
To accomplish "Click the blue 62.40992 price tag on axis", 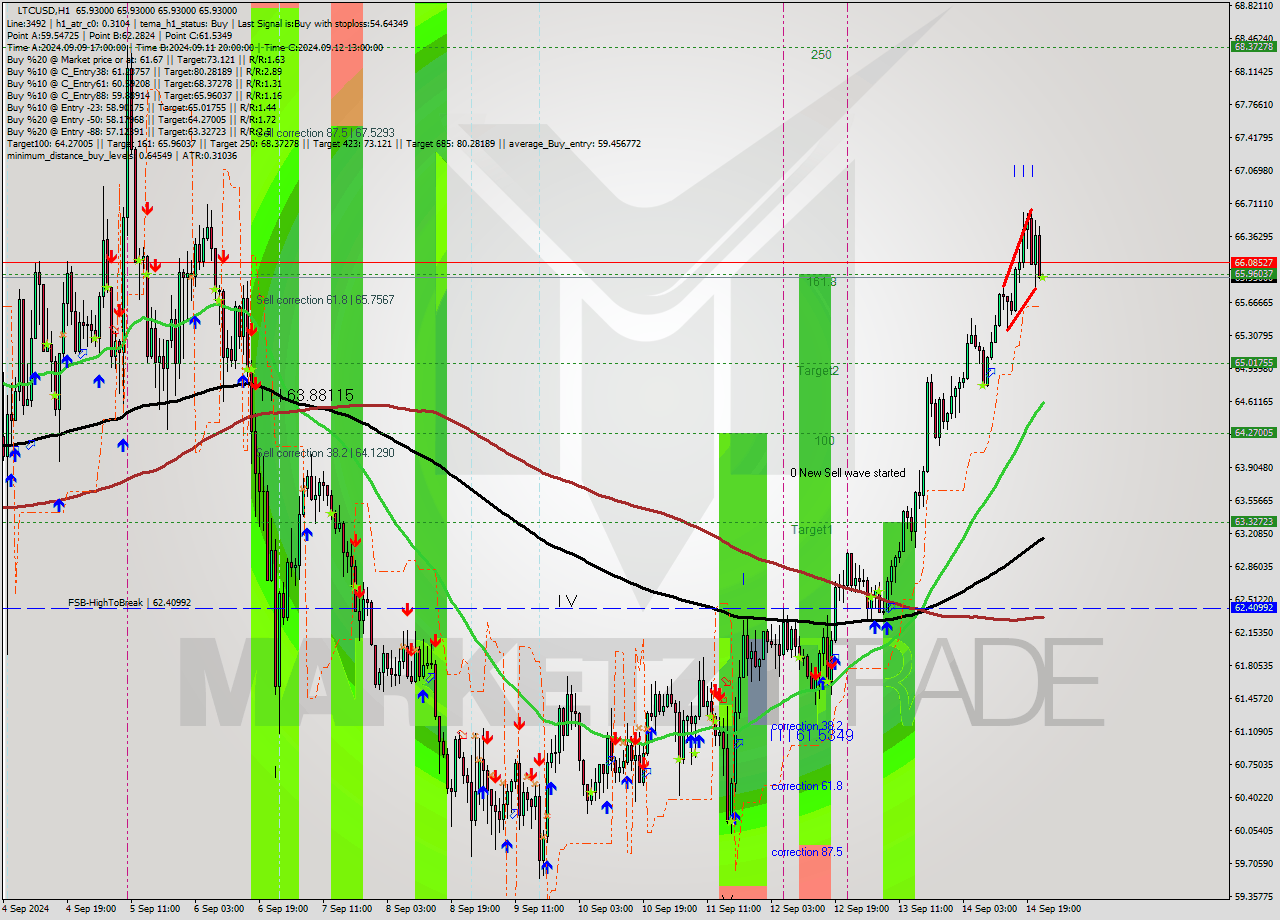I will (1254, 608).
